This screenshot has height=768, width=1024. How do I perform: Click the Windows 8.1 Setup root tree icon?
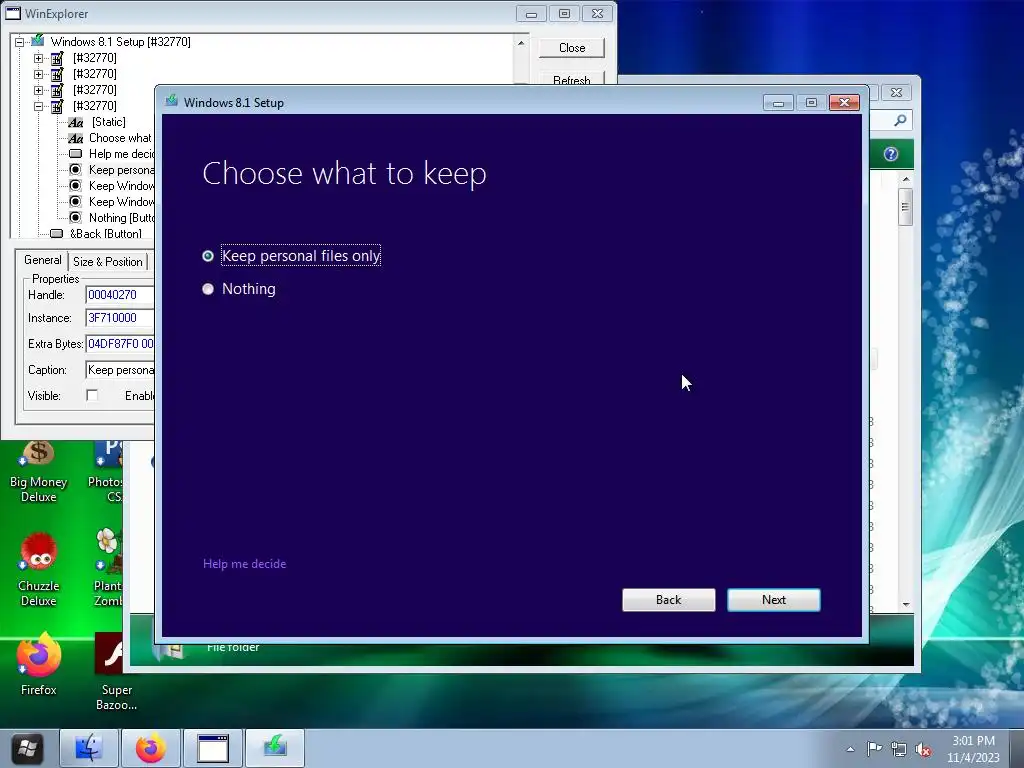(38, 41)
